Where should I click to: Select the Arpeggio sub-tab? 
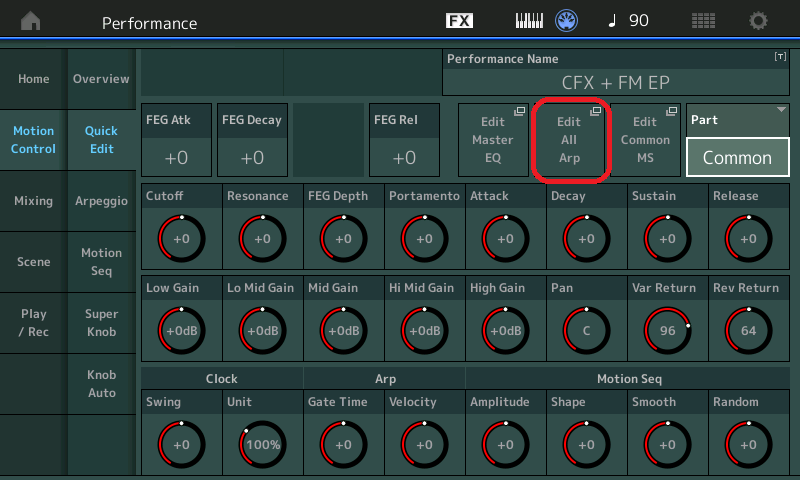pyautogui.click(x=101, y=201)
